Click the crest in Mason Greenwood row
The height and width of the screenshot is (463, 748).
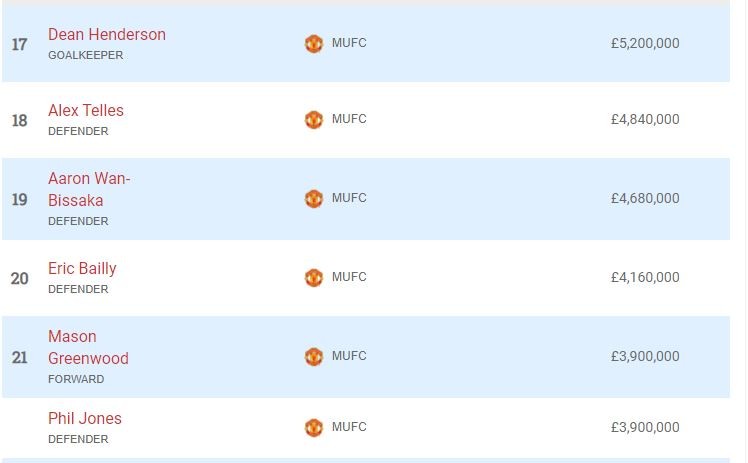point(314,357)
